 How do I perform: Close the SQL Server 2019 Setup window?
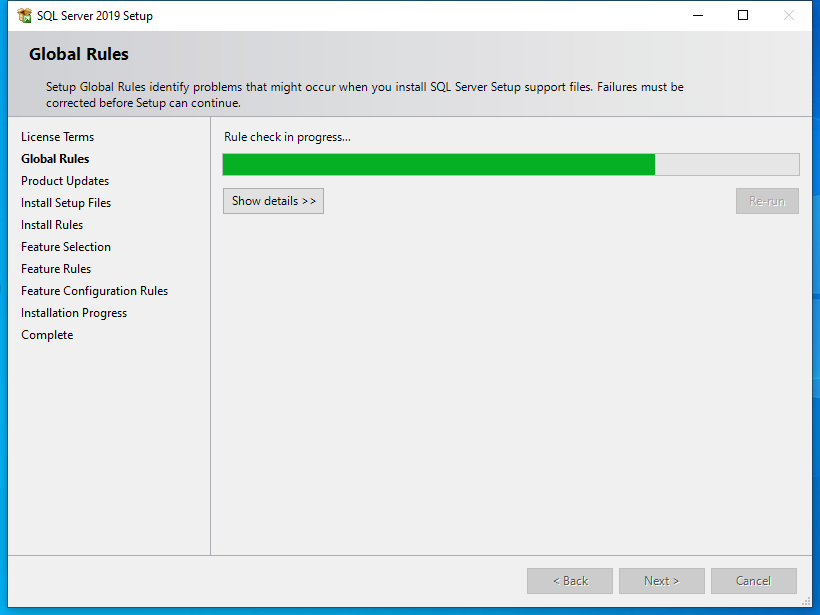[789, 16]
